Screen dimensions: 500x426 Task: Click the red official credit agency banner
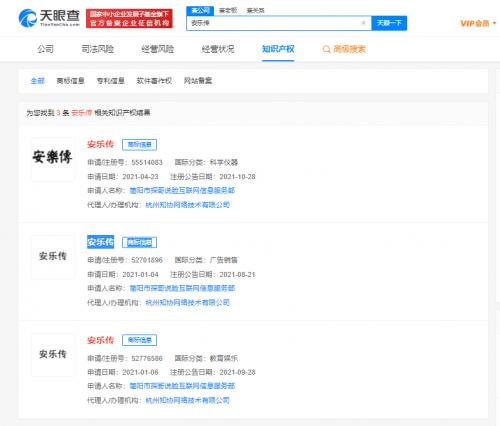pyautogui.click(x=129, y=18)
